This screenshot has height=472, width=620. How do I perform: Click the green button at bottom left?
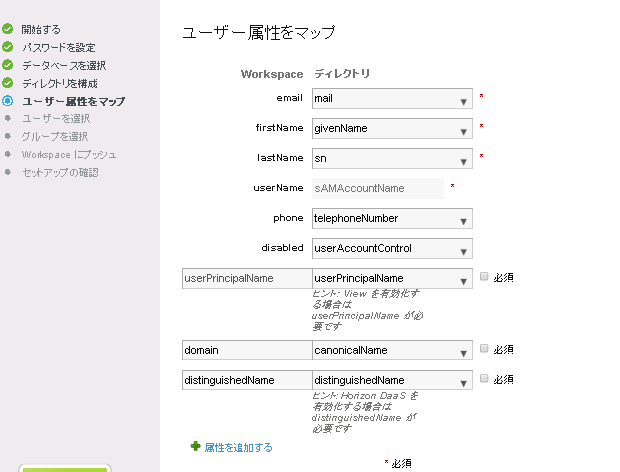pos(65,468)
